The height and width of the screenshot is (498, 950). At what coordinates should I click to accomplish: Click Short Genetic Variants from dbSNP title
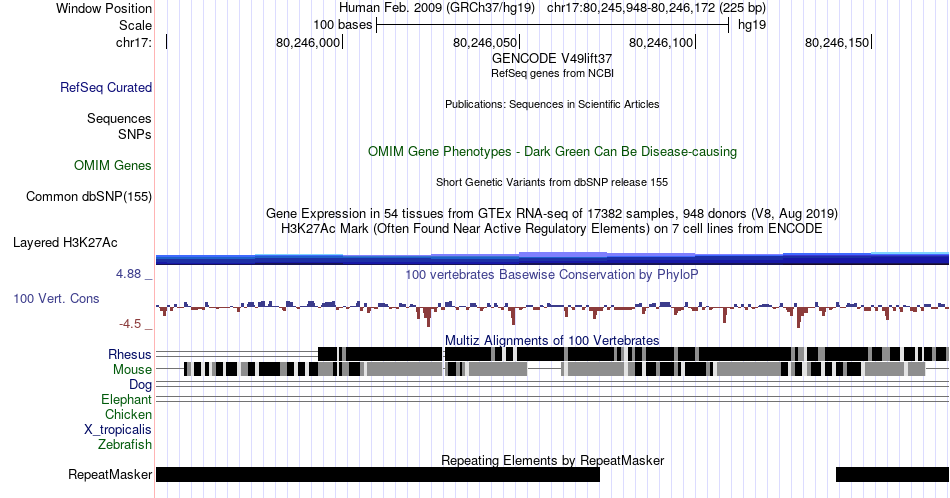click(x=552, y=182)
